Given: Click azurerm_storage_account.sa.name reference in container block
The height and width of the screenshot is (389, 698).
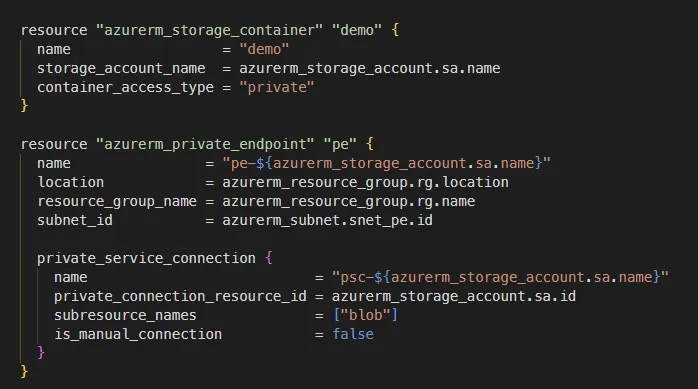Looking at the screenshot, I should [x=369, y=69].
